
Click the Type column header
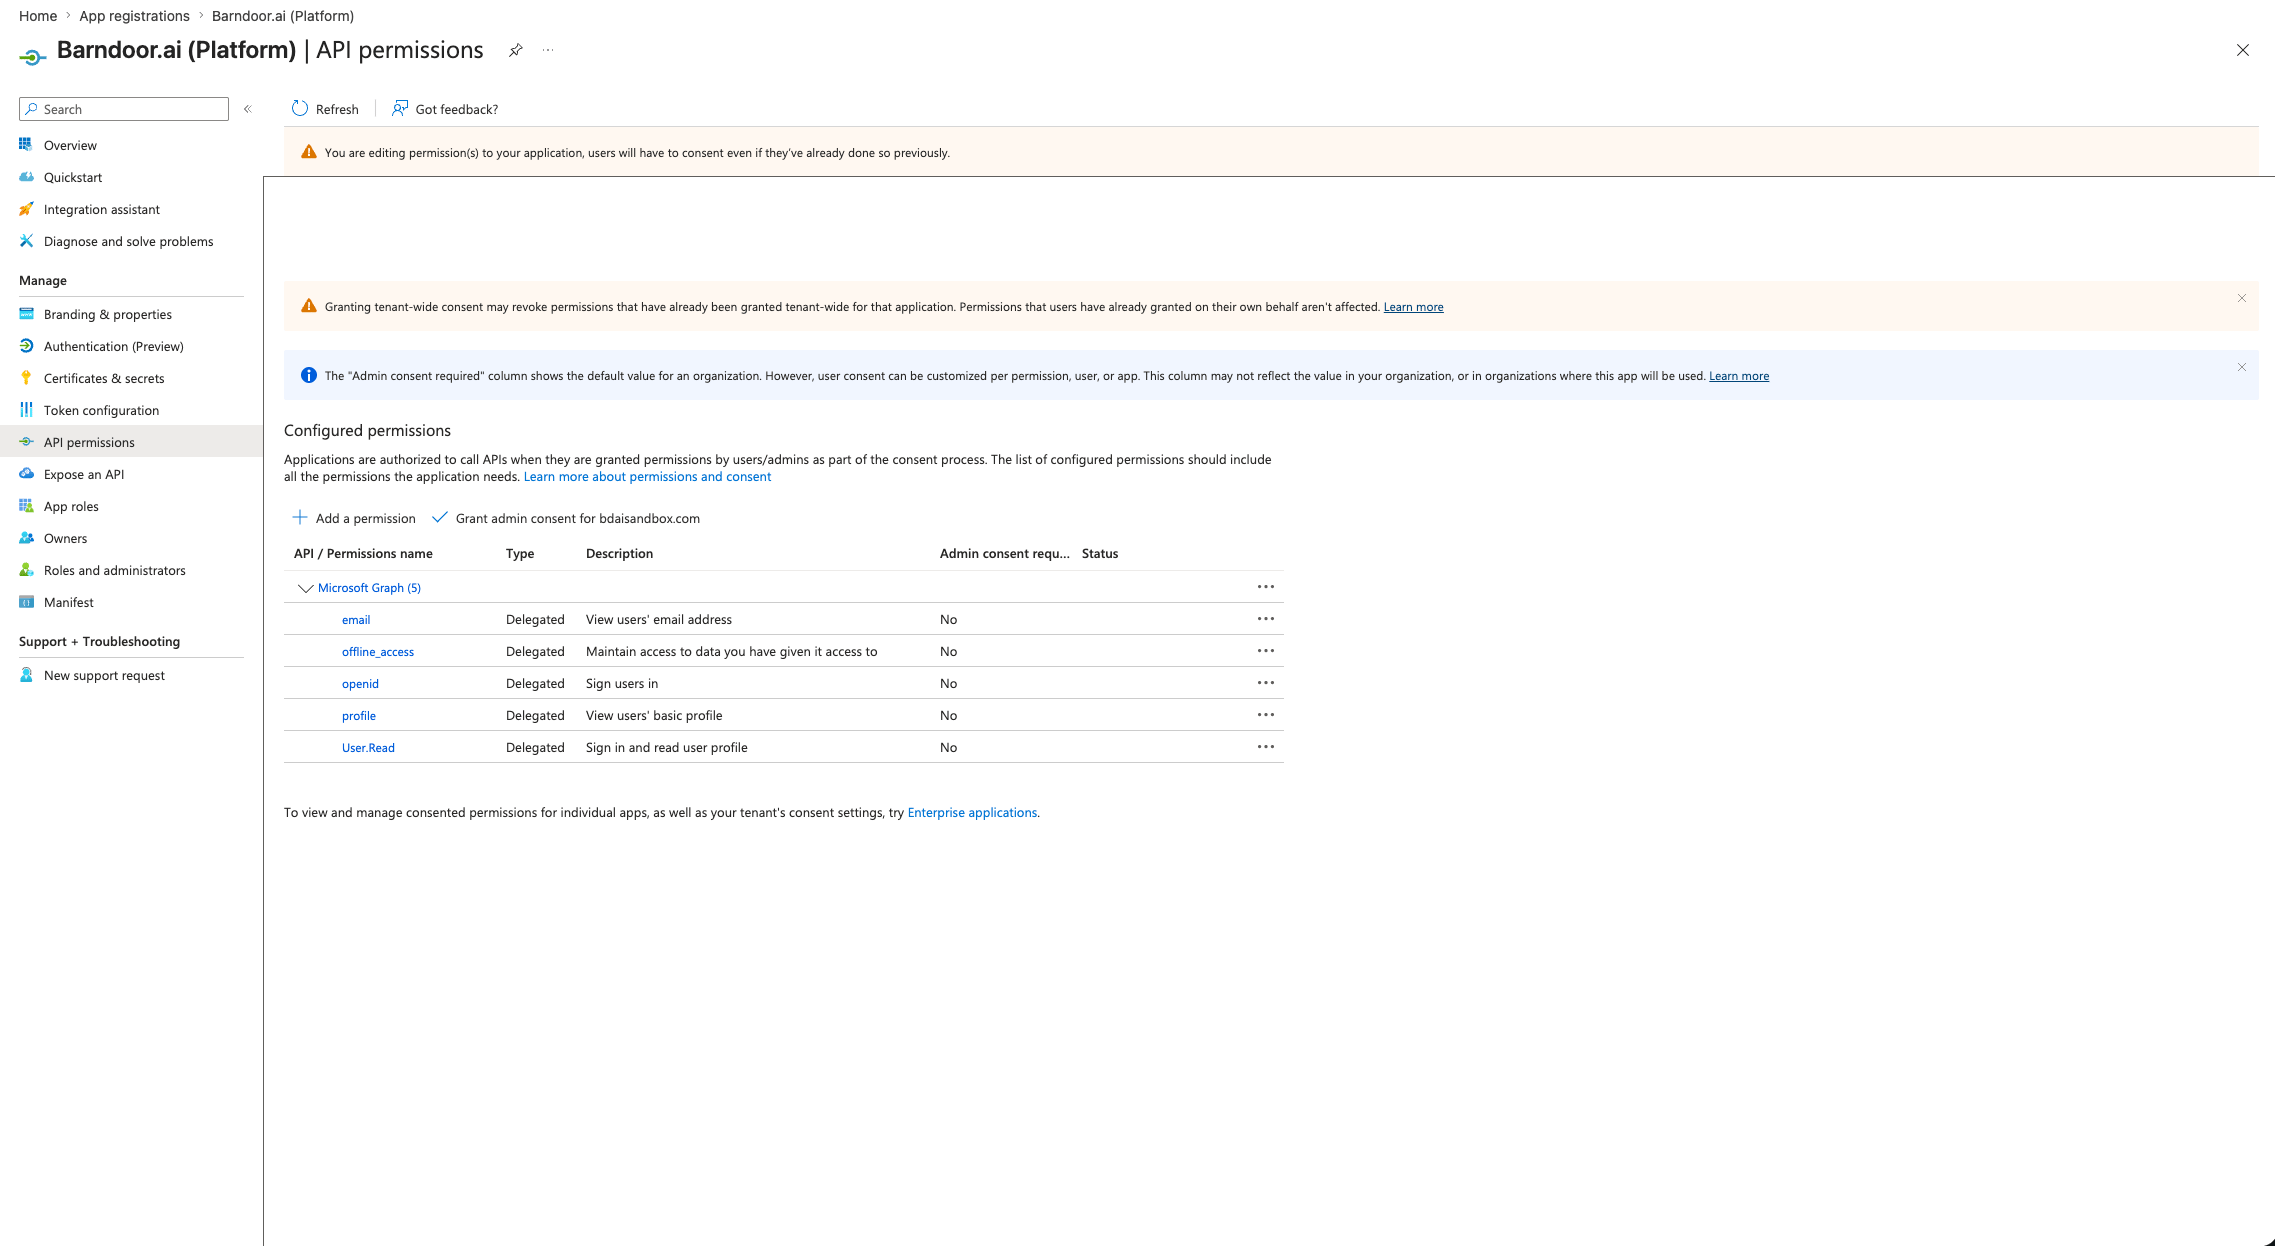(520, 553)
